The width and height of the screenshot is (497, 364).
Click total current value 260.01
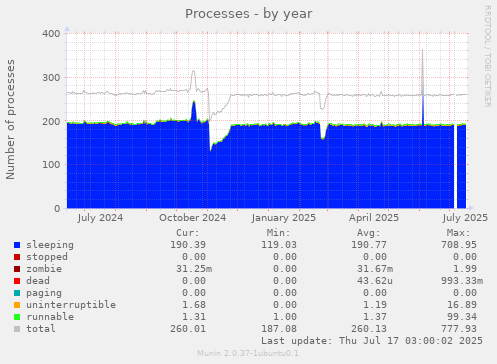[188, 329]
